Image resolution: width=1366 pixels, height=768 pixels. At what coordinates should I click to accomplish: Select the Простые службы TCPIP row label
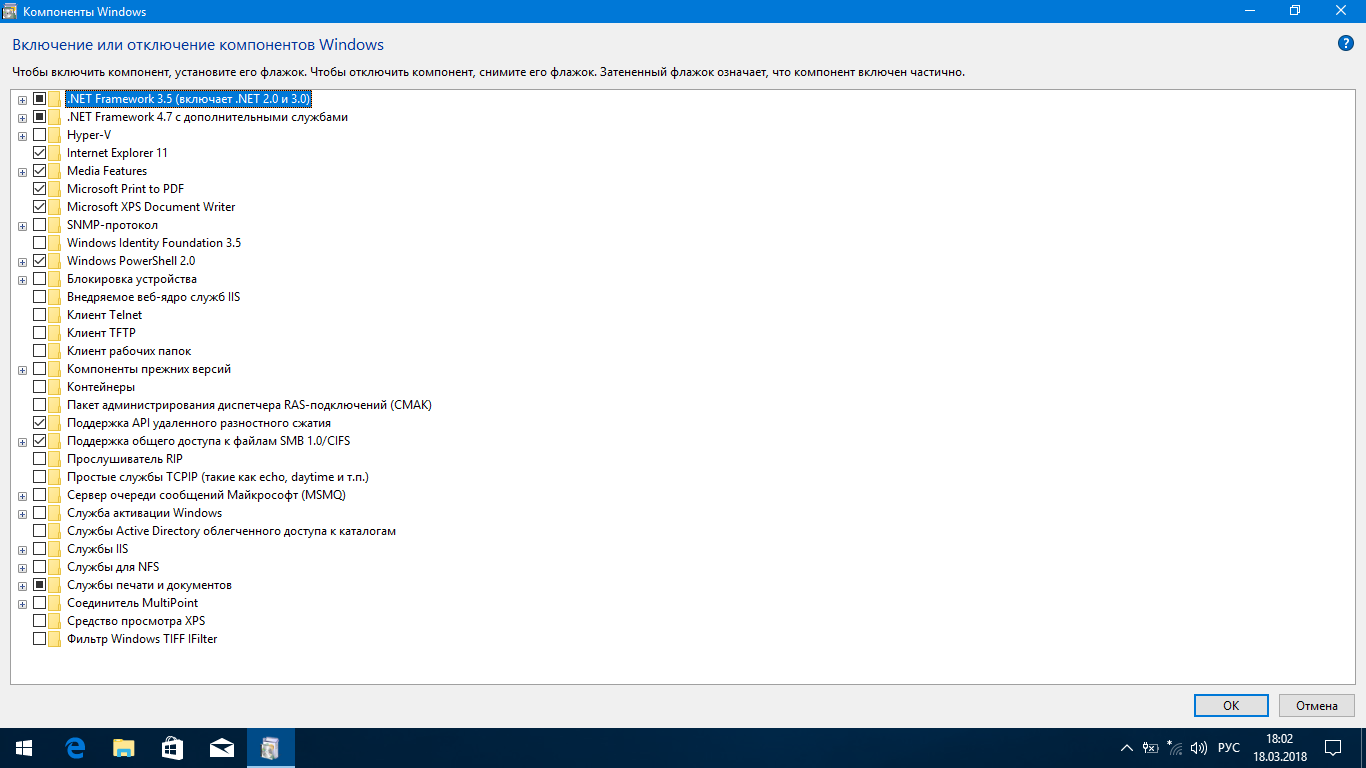(218, 477)
